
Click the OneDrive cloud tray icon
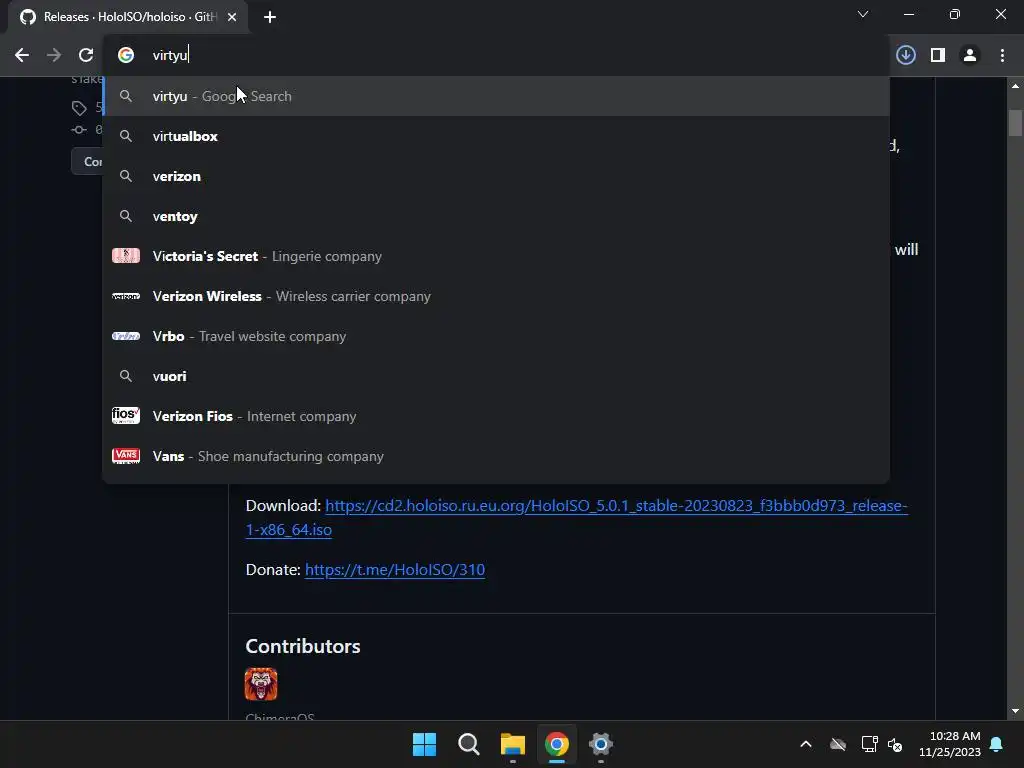pos(838,744)
